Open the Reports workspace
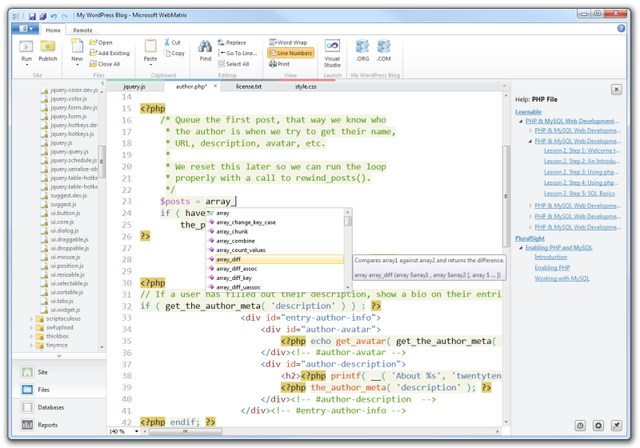The height and width of the screenshot is (448, 640). pyautogui.click(x=59, y=425)
